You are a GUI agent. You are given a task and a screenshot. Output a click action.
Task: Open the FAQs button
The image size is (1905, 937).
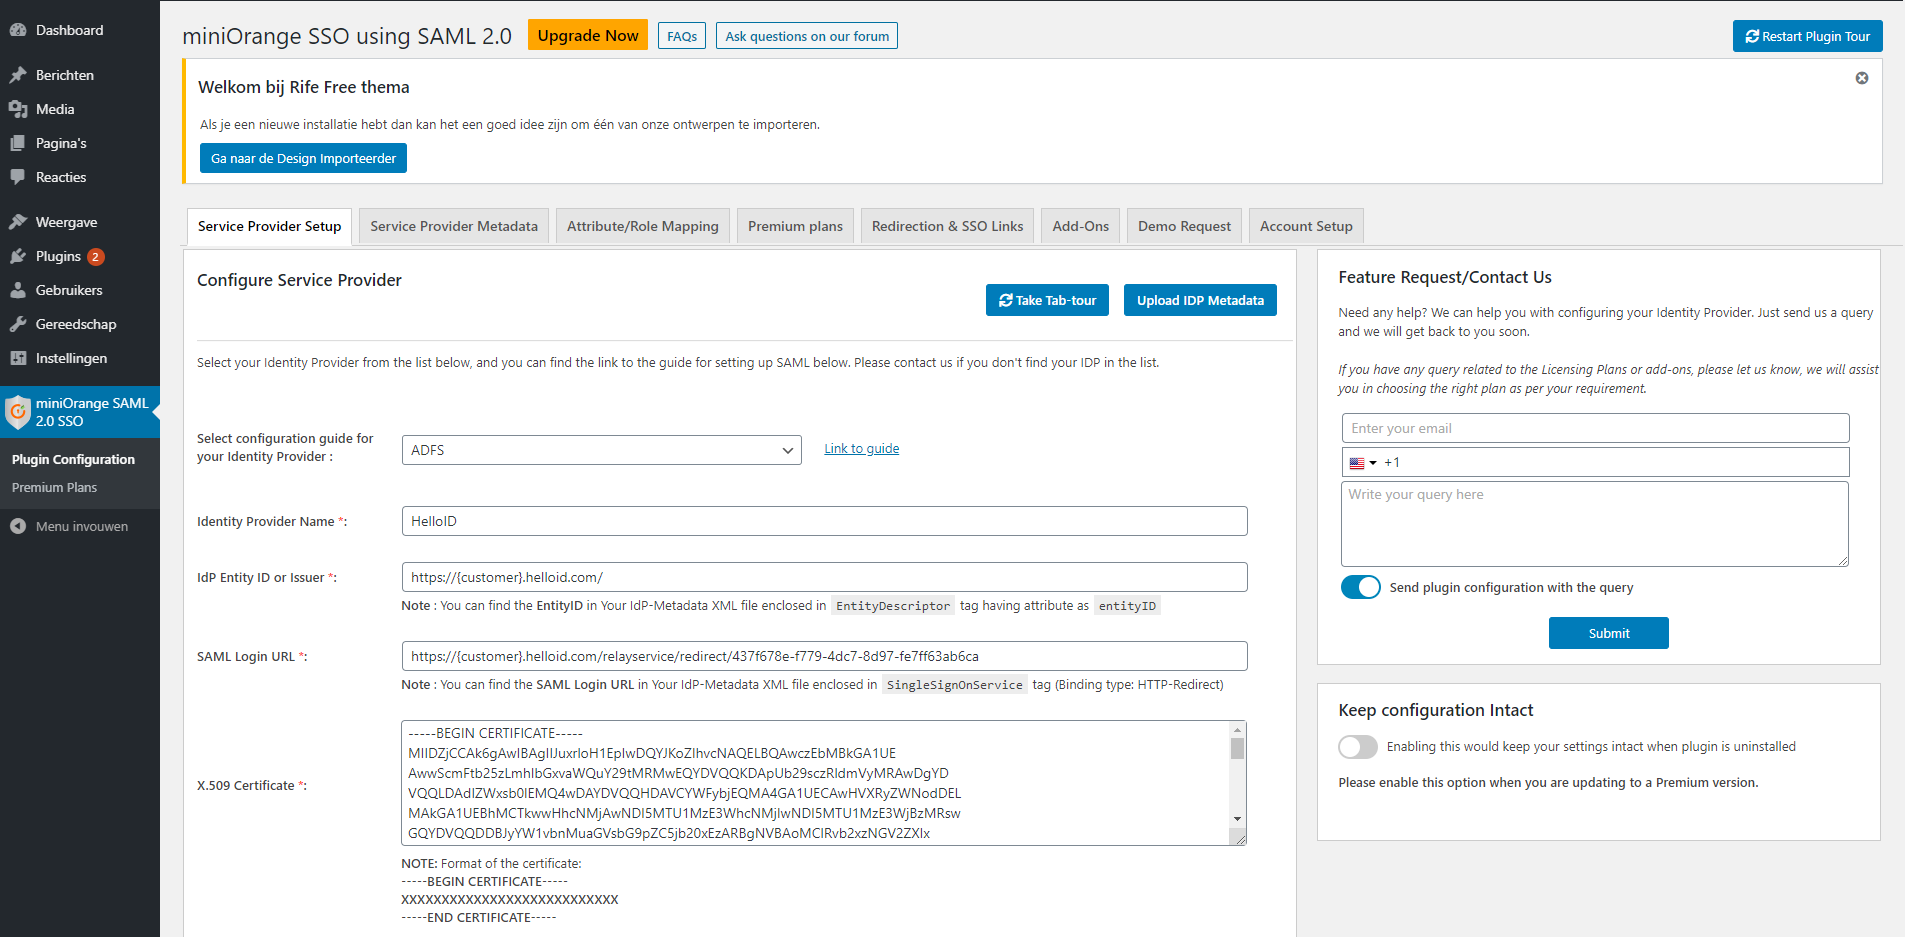(682, 36)
